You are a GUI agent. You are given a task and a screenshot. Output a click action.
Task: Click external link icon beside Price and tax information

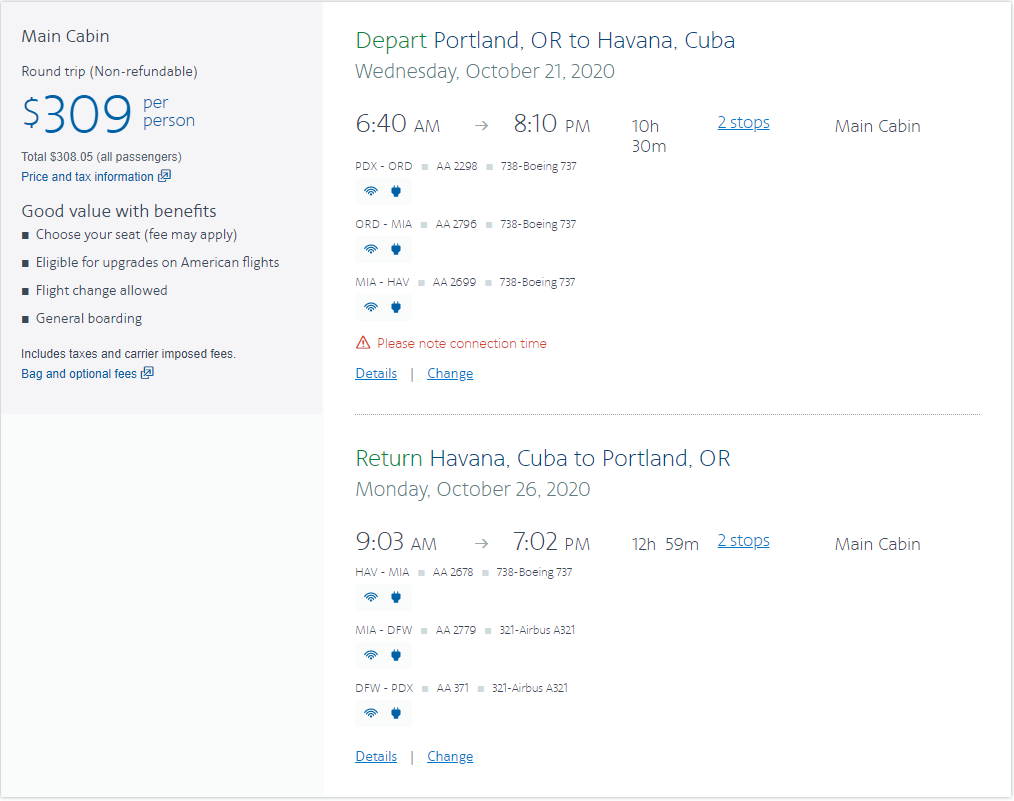pos(164,176)
